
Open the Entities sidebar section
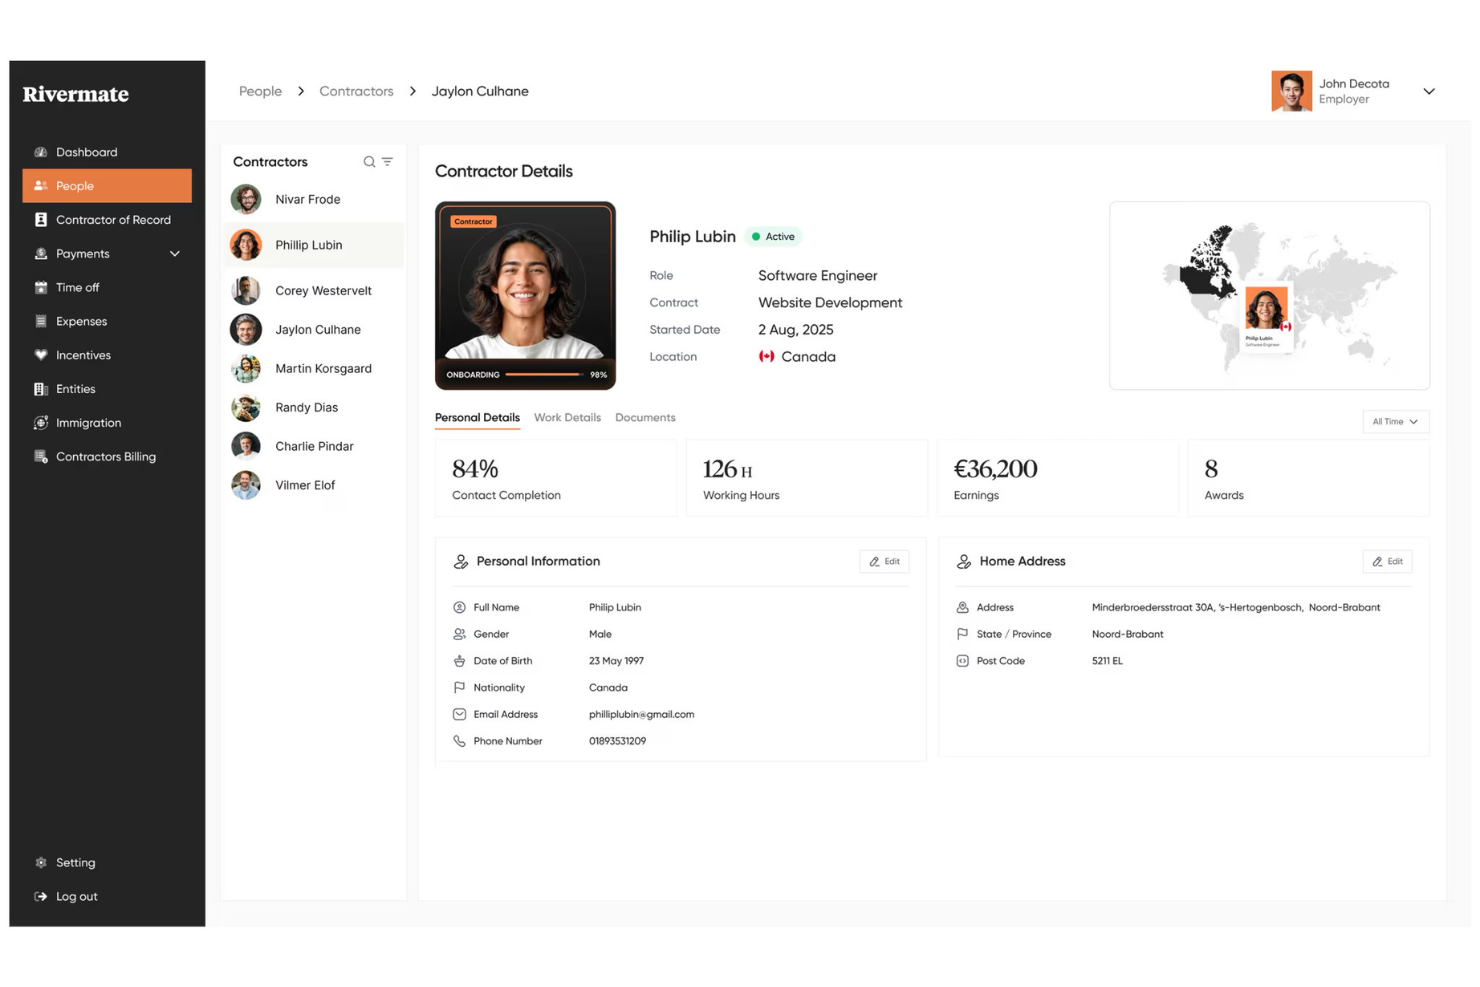(75, 389)
